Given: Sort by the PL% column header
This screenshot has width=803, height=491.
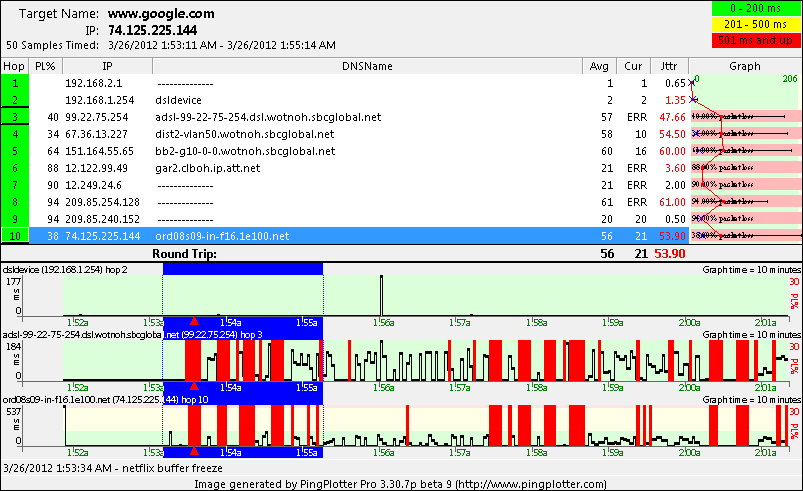Looking at the screenshot, I should [x=43, y=65].
